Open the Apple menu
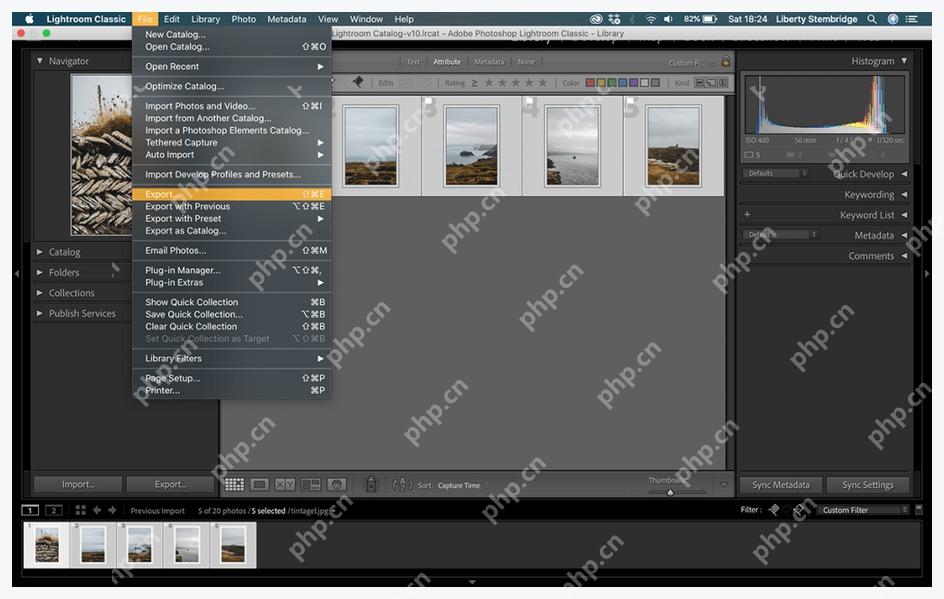 [x=29, y=19]
